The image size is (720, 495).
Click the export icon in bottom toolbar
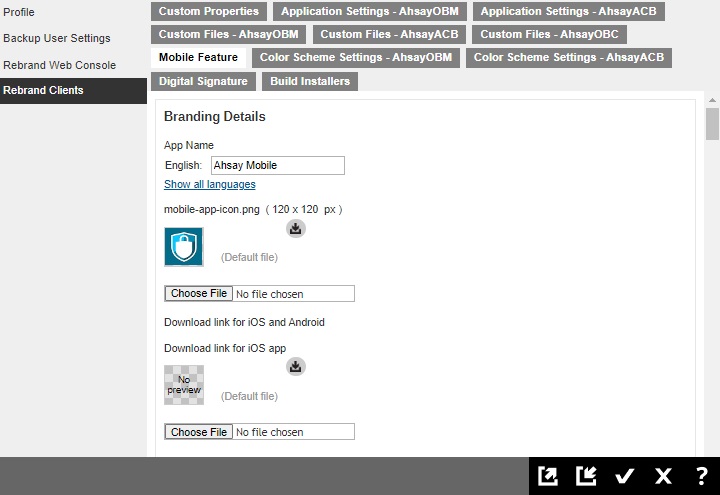point(548,476)
